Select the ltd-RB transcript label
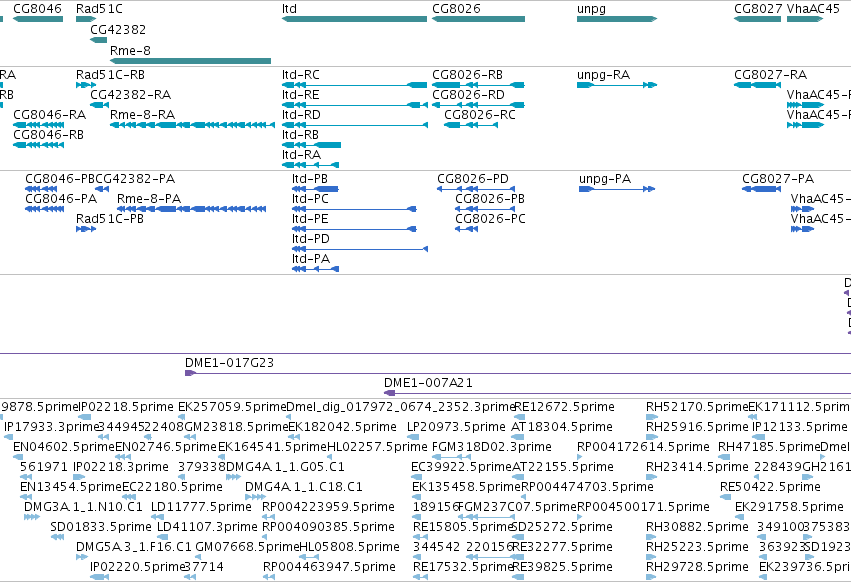This screenshot has width=851, height=582. 300,135
